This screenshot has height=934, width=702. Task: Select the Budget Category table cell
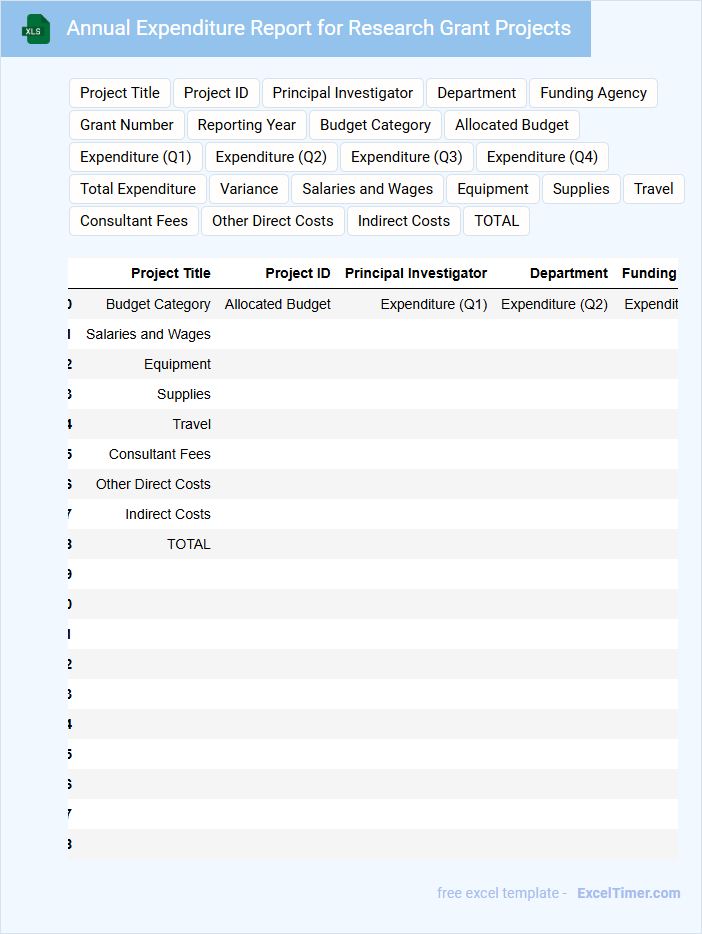click(x=158, y=304)
